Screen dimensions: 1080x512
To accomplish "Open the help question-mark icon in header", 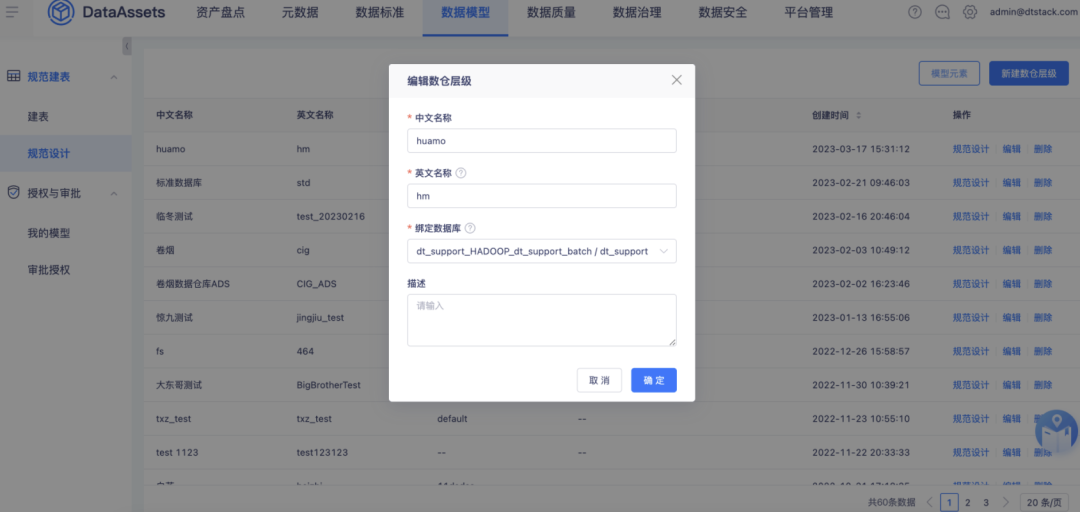I will (x=915, y=12).
